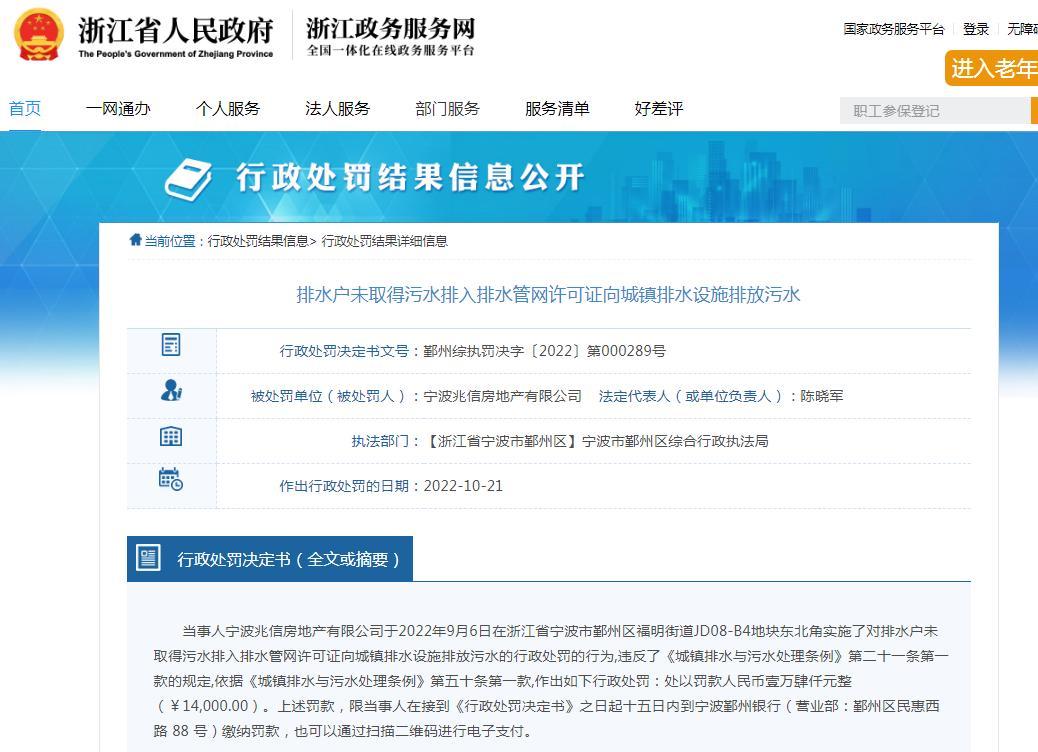Image resolution: width=1038 pixels, height=752 pixels.
Task: Click 行政处罚结果详细信息 breadcrumb
Action: pos(385,241)
